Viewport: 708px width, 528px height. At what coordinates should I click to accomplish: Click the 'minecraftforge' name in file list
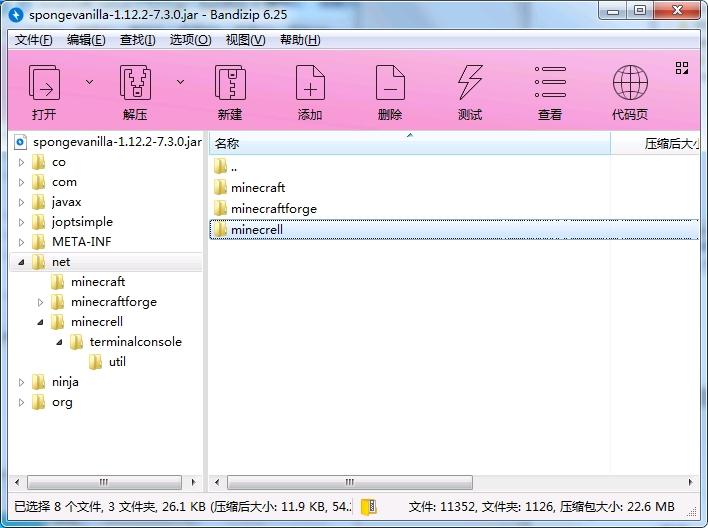274,209
